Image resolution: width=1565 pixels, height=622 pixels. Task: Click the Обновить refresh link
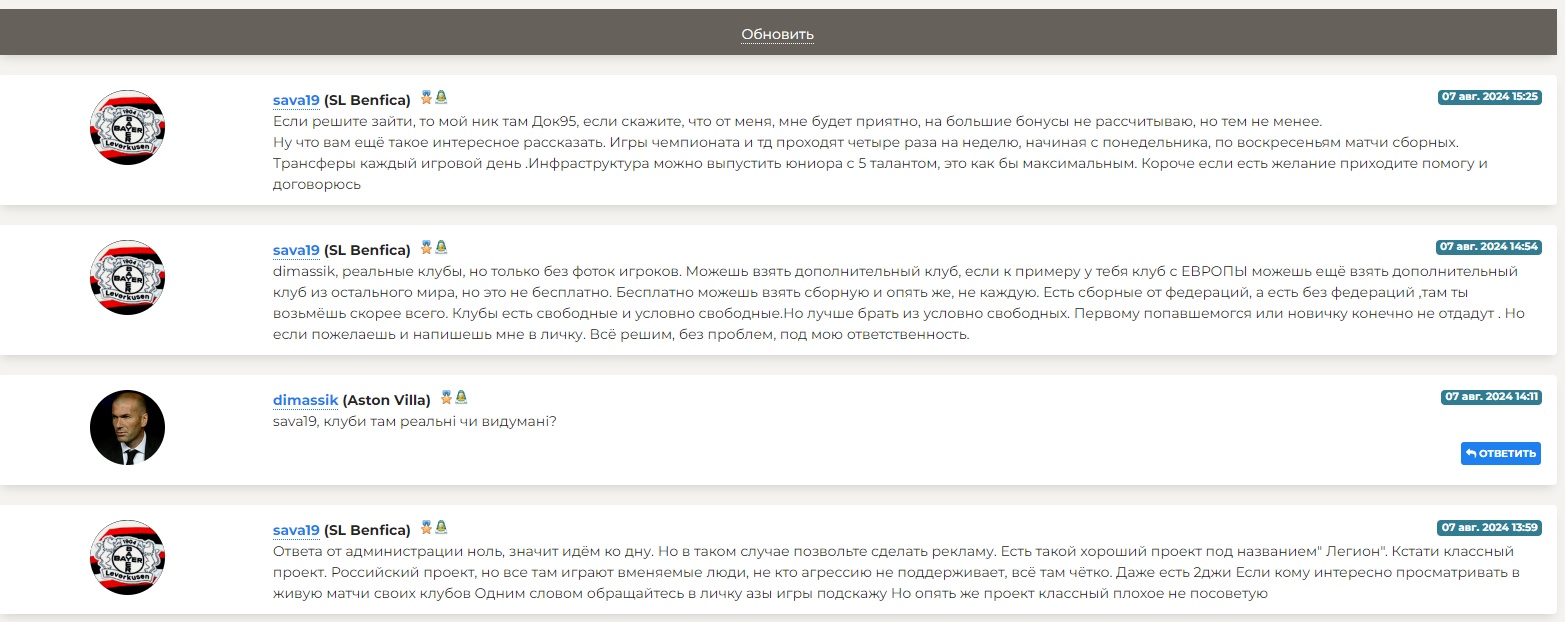[778, 35]
